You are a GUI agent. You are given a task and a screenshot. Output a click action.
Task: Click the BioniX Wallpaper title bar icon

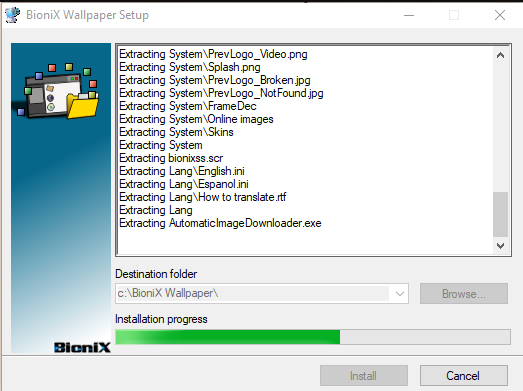[12, 15]
